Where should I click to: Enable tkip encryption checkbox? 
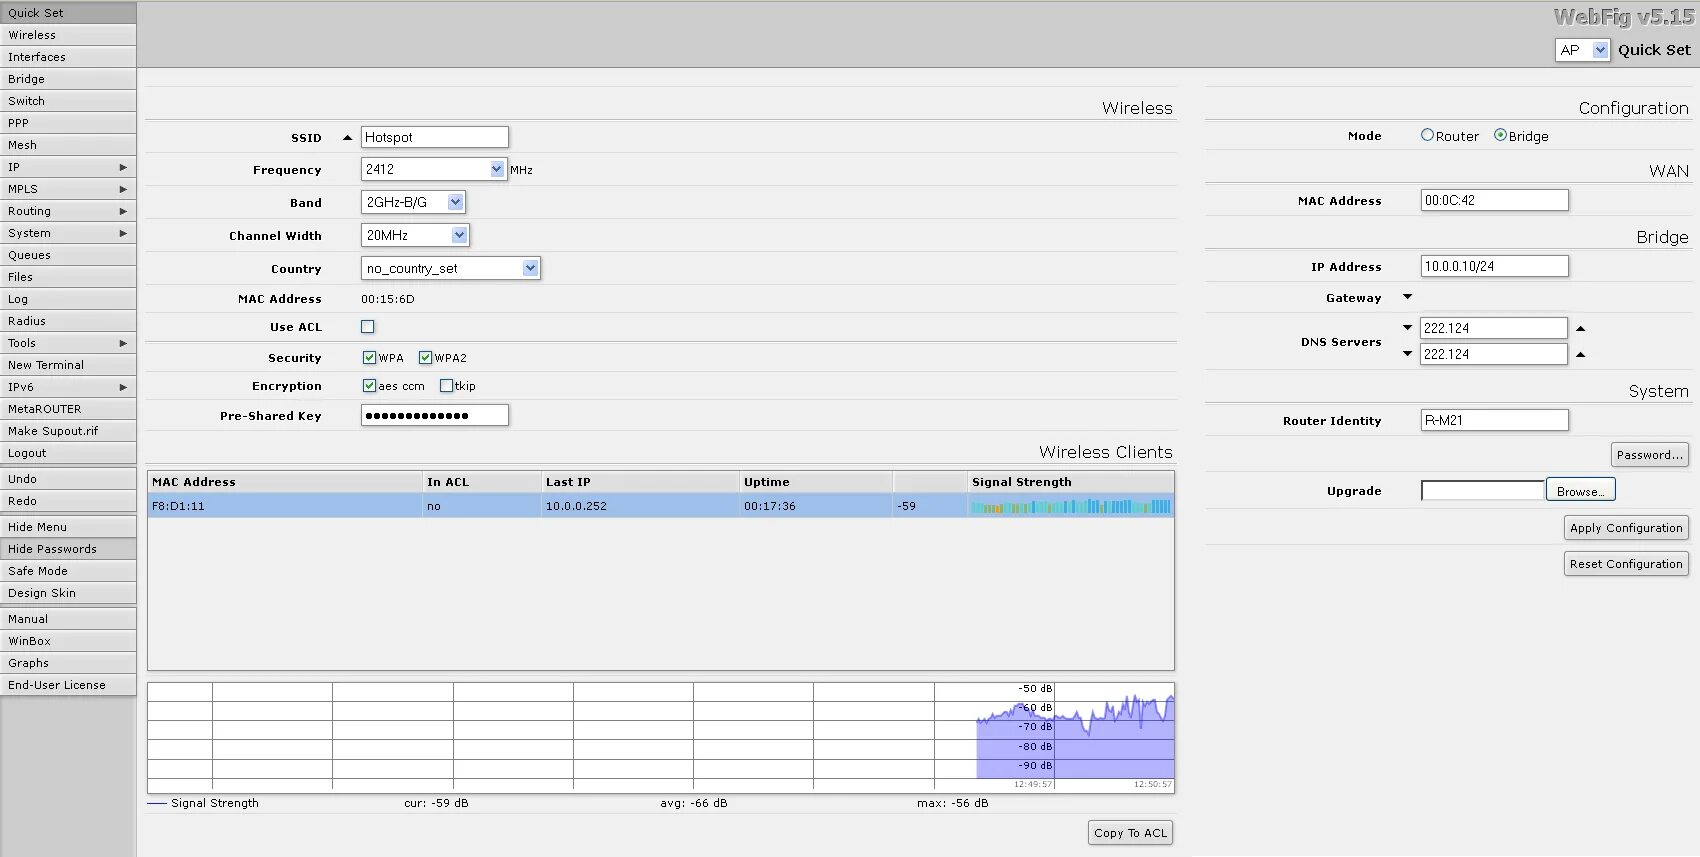point(446,386)
